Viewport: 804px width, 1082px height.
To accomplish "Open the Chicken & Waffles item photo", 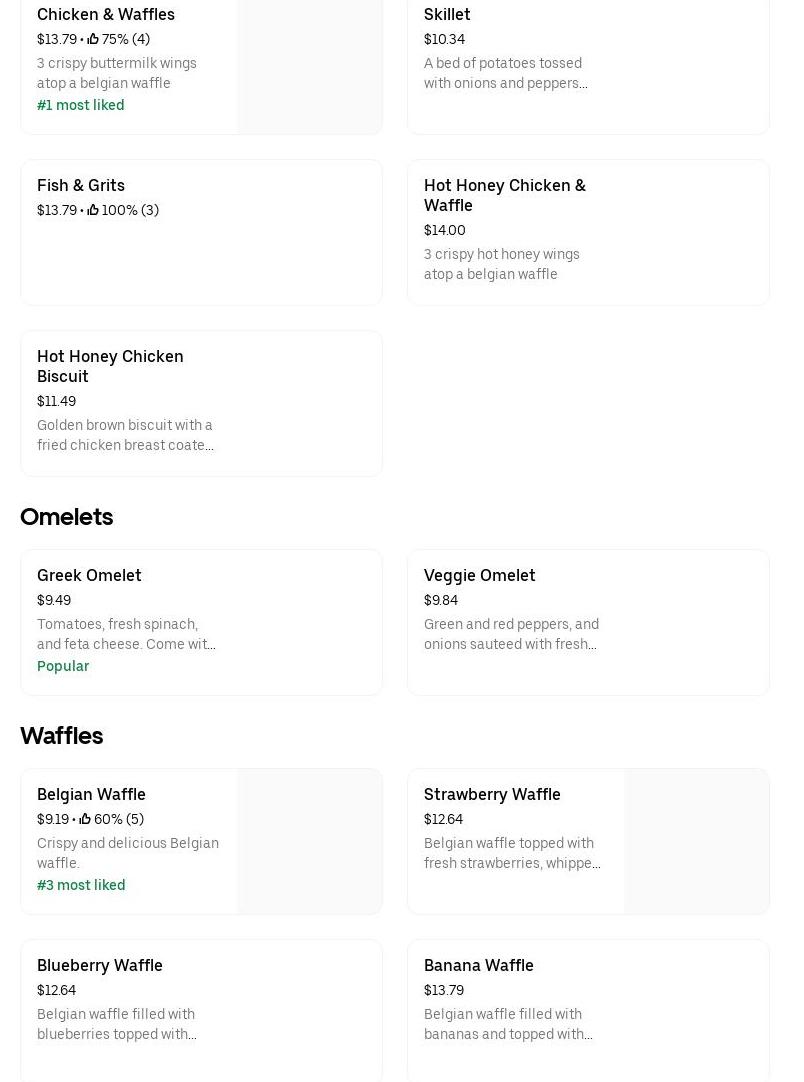I will pos(309,67).
